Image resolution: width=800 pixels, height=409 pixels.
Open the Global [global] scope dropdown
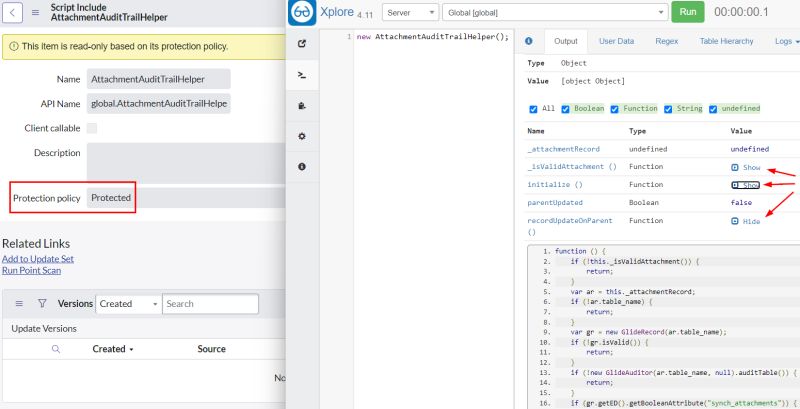click(555, 12)
